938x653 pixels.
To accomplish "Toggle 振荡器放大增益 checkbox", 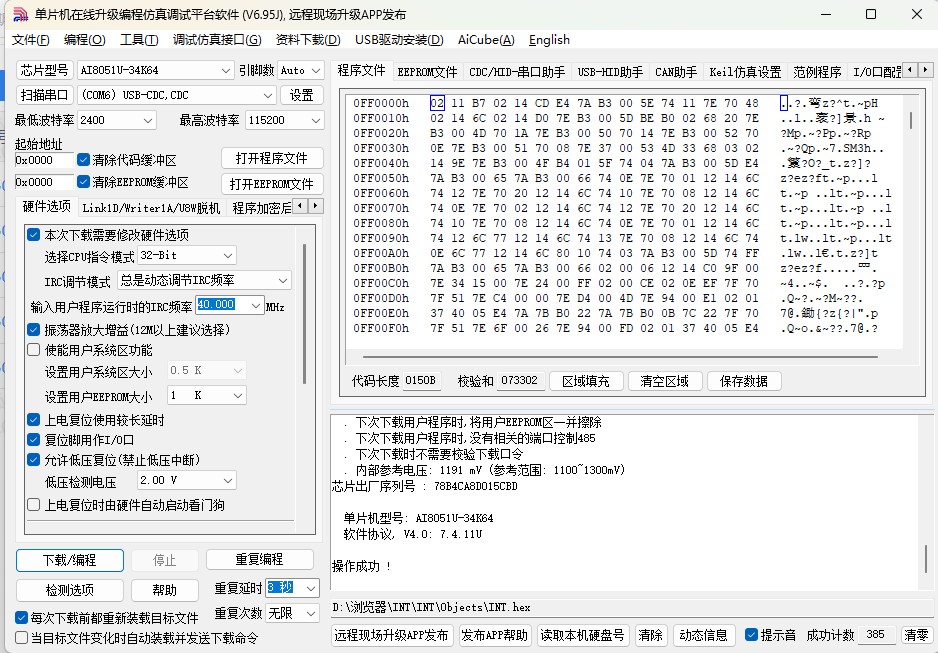I will [34, 329].
